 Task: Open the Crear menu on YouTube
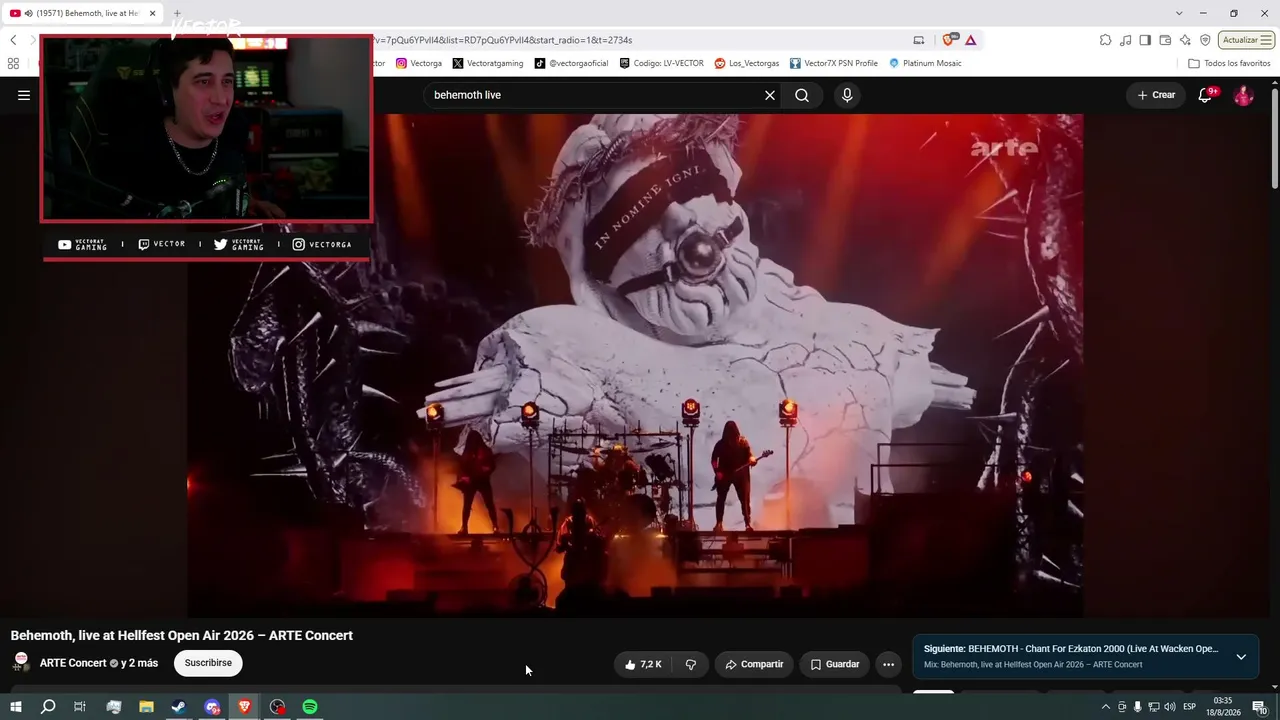[1156, 95]
